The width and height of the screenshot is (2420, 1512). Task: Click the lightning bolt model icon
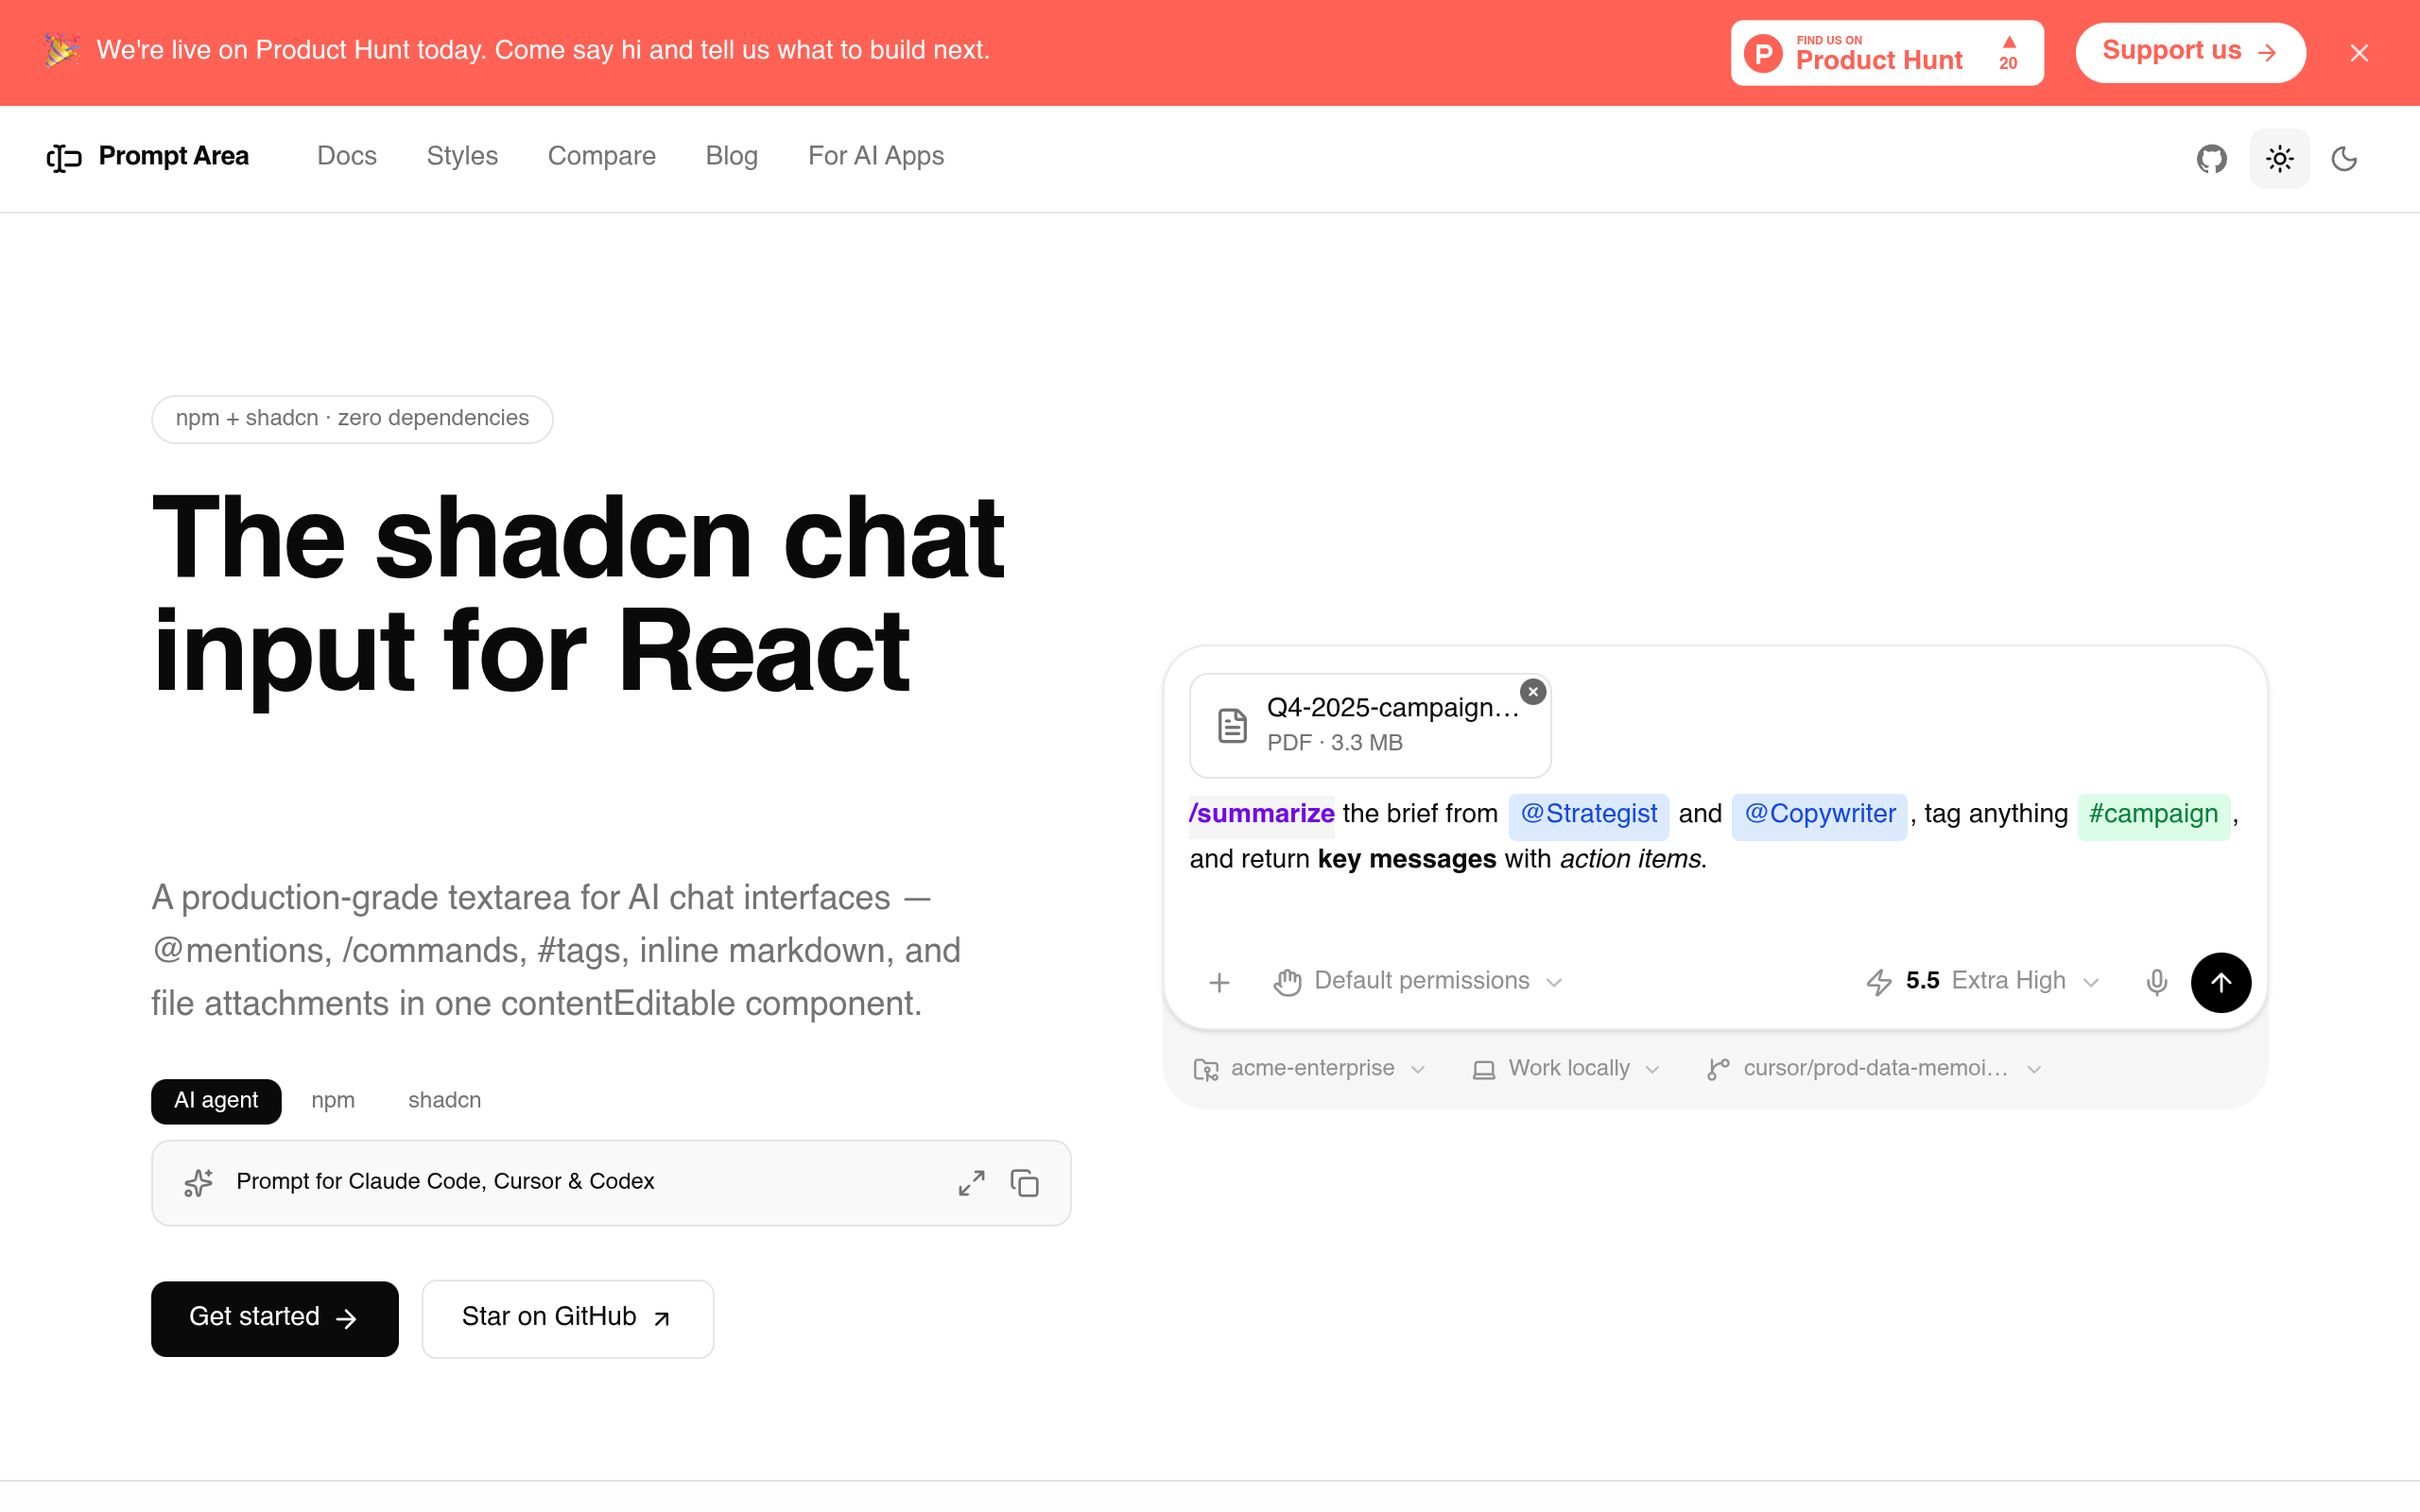click(x=1878, y=982)
